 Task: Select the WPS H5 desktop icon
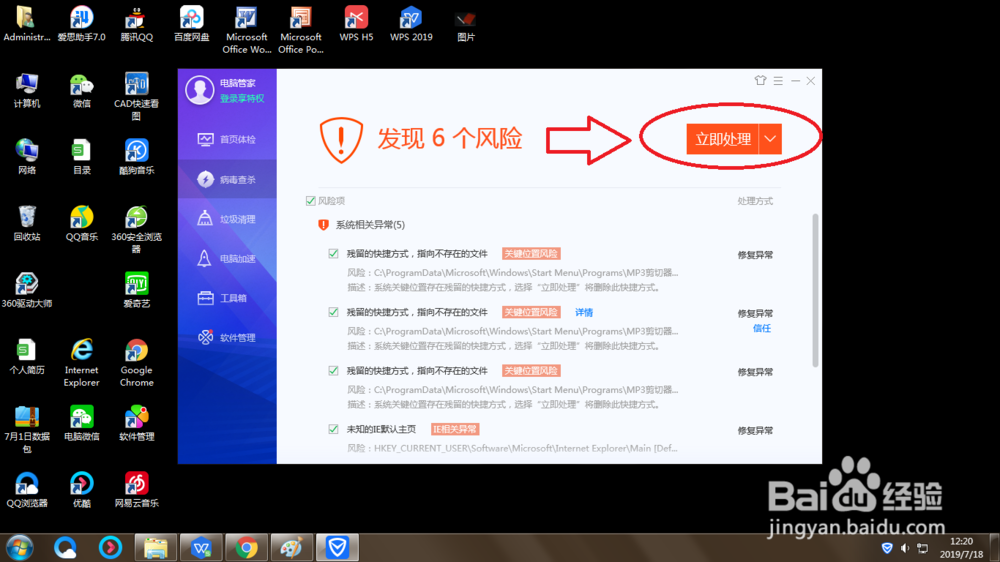pos(356,24)
